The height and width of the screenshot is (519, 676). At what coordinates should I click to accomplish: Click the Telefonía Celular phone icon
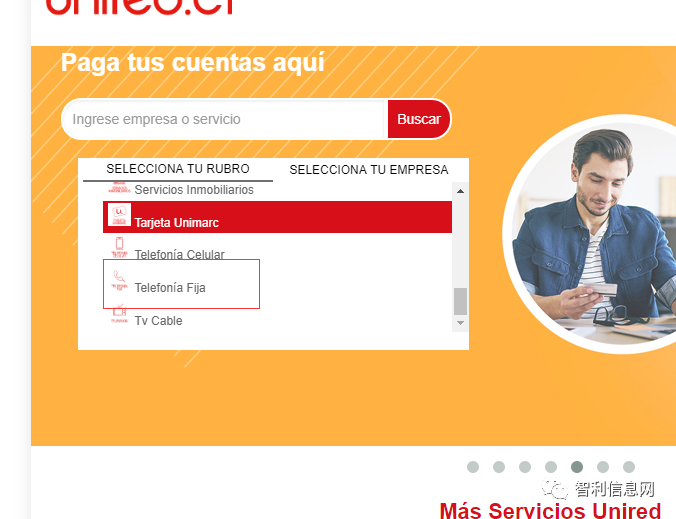pos(119,247)
